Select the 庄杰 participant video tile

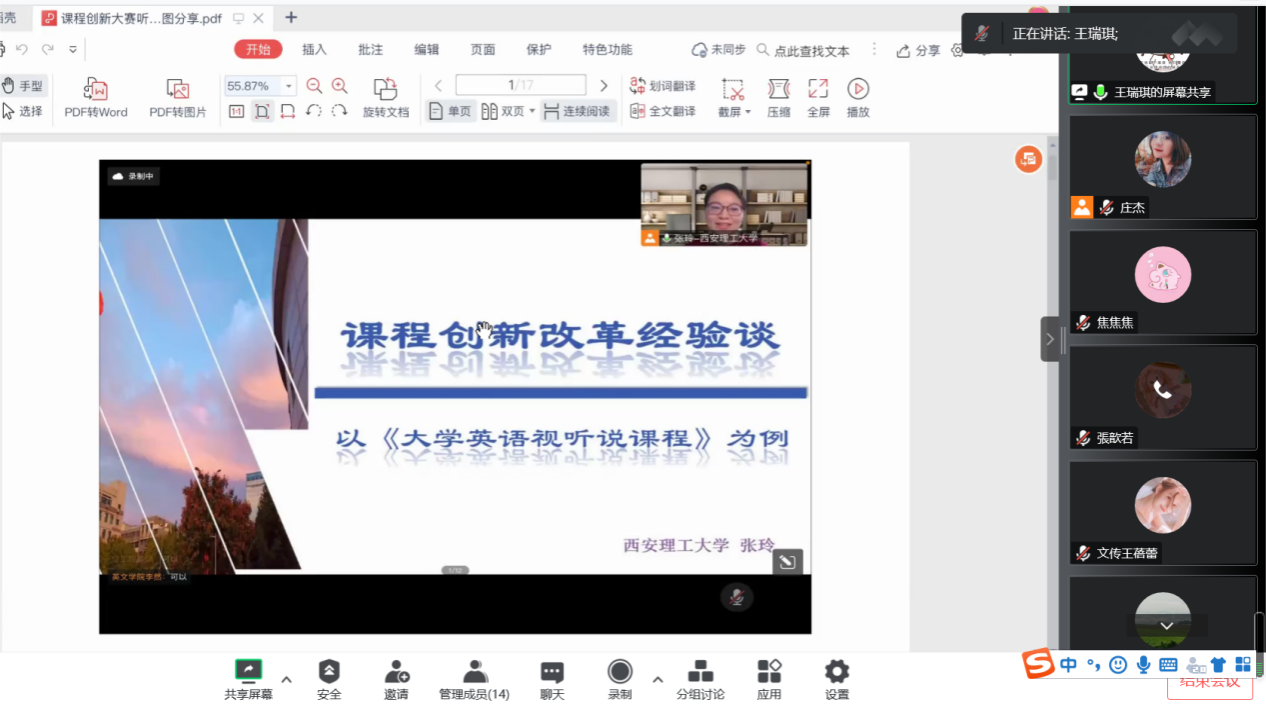tap(1163, 167)
